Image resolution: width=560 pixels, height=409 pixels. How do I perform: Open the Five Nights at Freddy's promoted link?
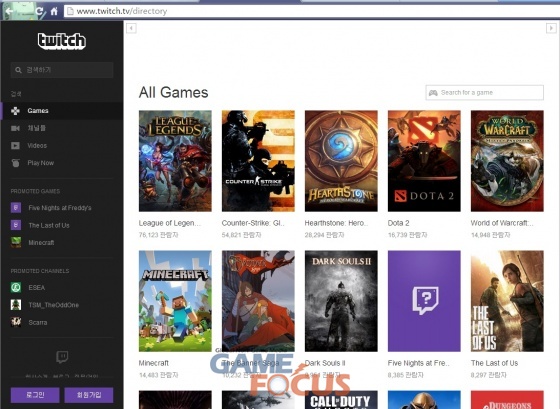click(60, 208)
